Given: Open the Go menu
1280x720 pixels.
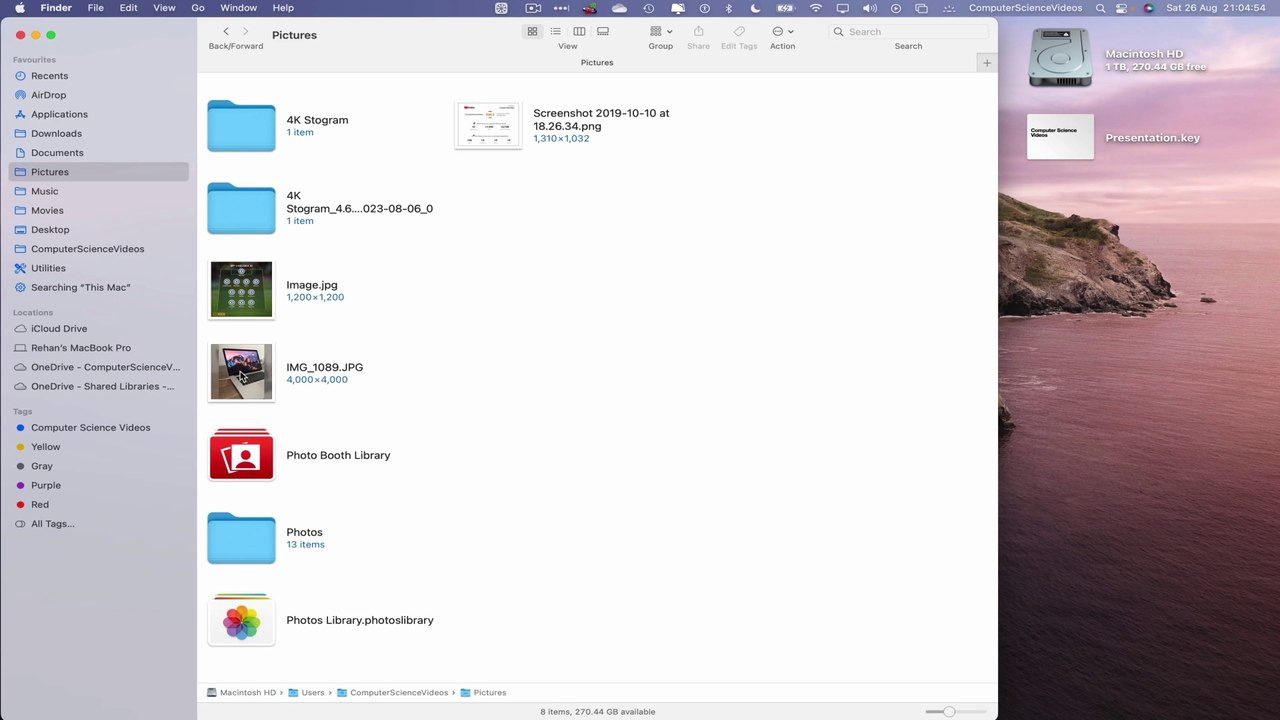Looking at the screenshot, I should point(198,8).
